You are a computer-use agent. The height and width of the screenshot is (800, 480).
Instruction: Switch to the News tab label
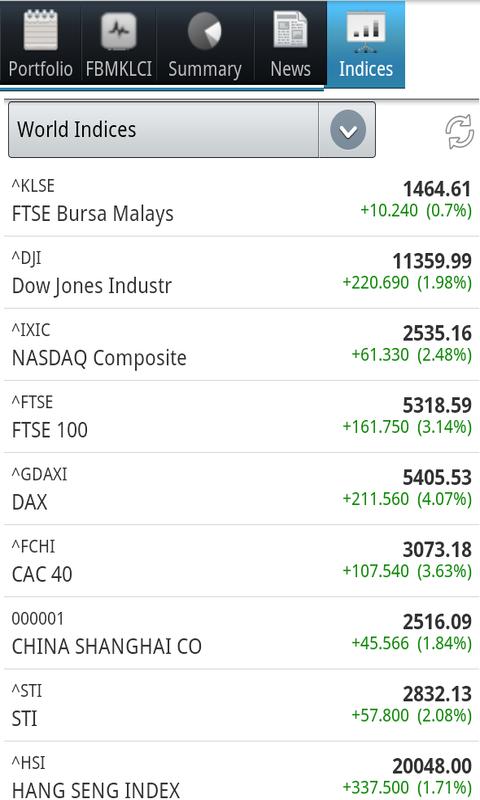tap(290, 68)
